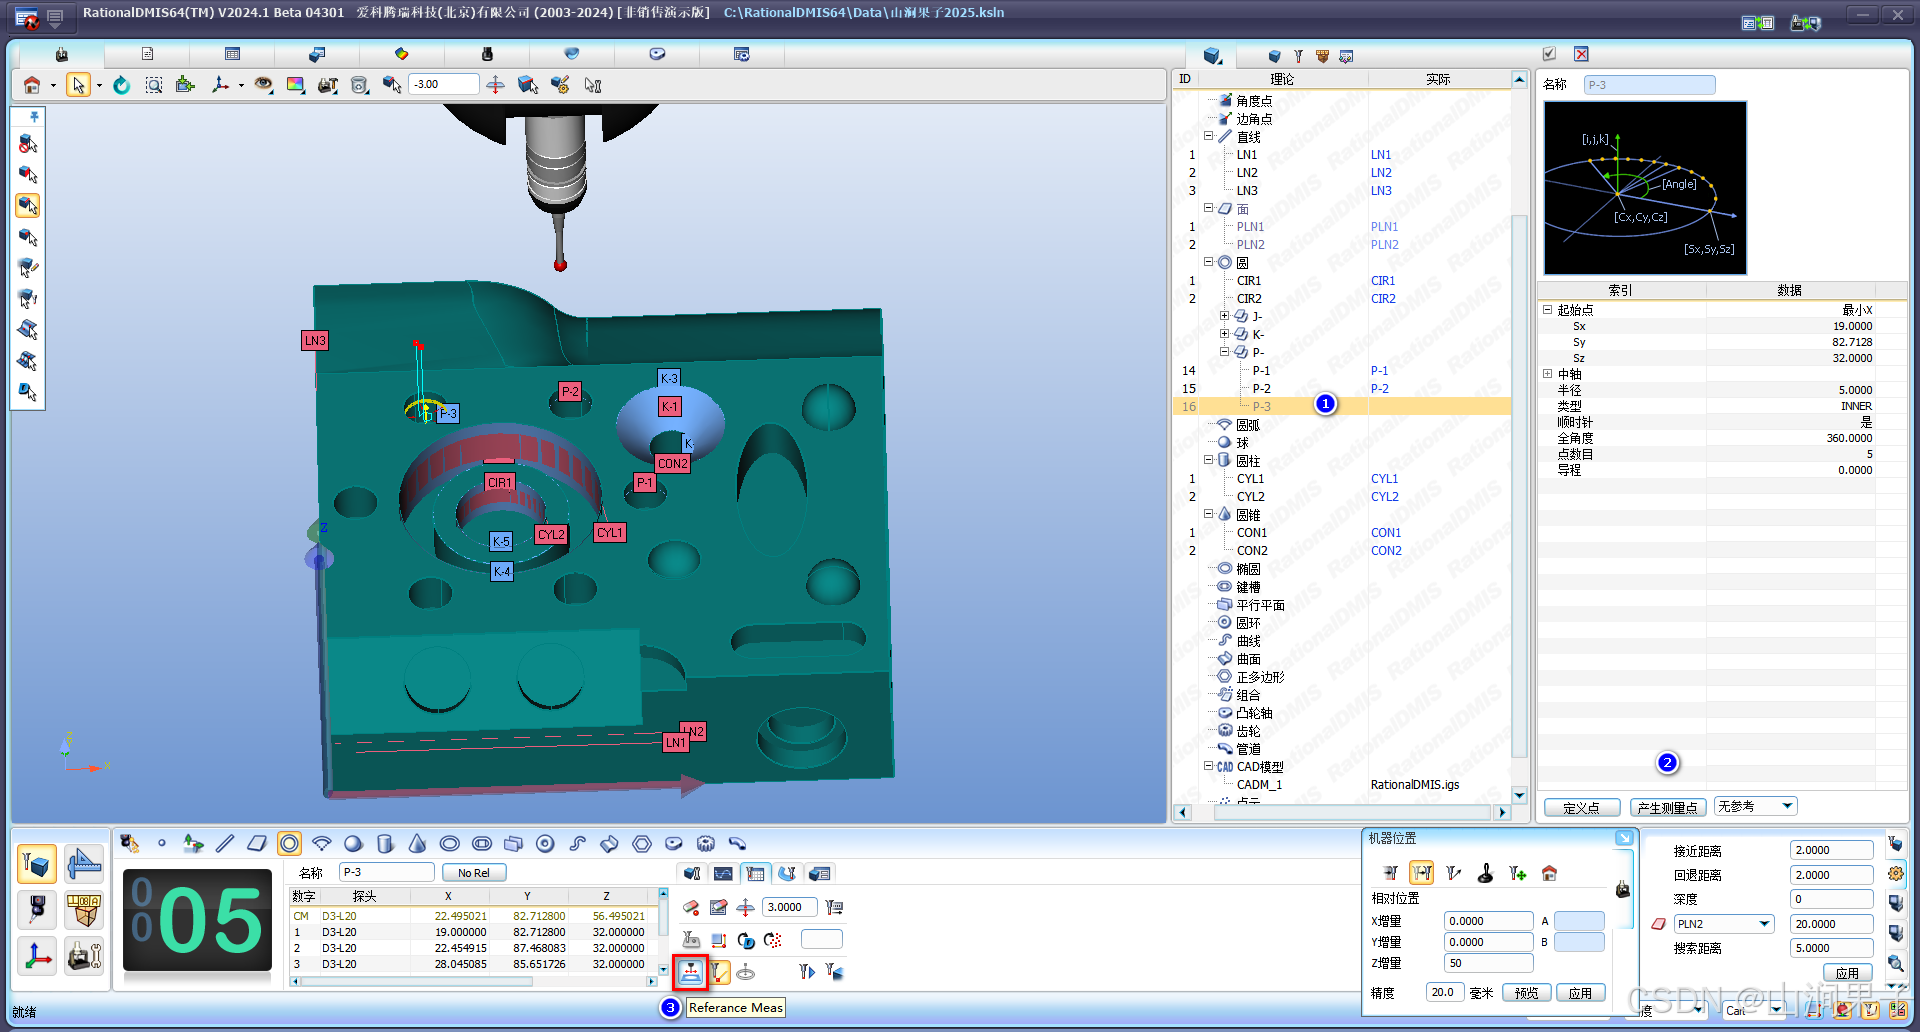Click the Z增量 field showing 50
Viewport: 1920px width, 1032px height.
point(1488,963)
